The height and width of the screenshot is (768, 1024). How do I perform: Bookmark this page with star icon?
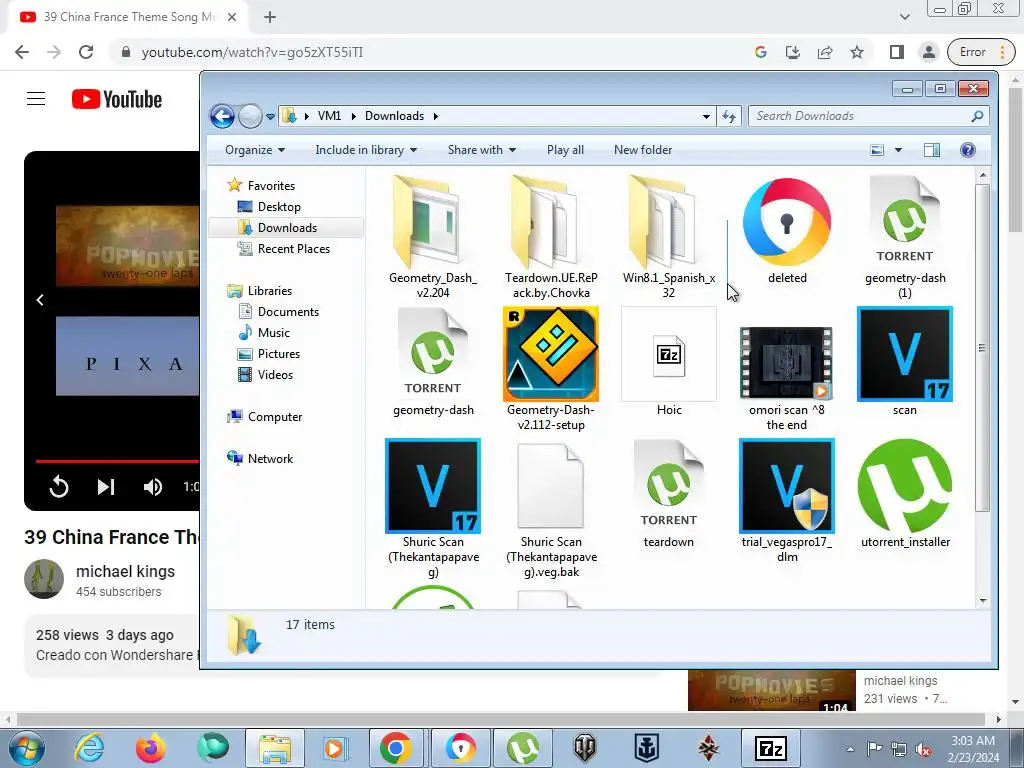857,52
